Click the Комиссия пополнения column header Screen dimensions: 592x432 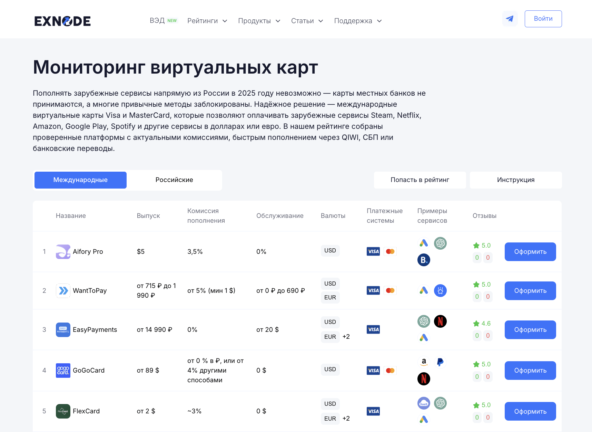(x=206, y=216)
